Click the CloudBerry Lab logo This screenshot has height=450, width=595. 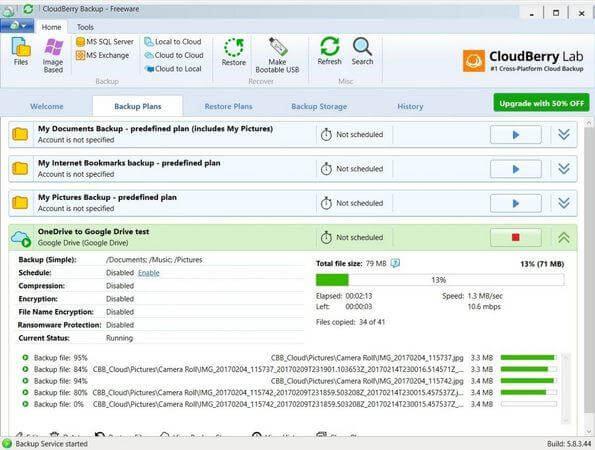pos(523,61)
